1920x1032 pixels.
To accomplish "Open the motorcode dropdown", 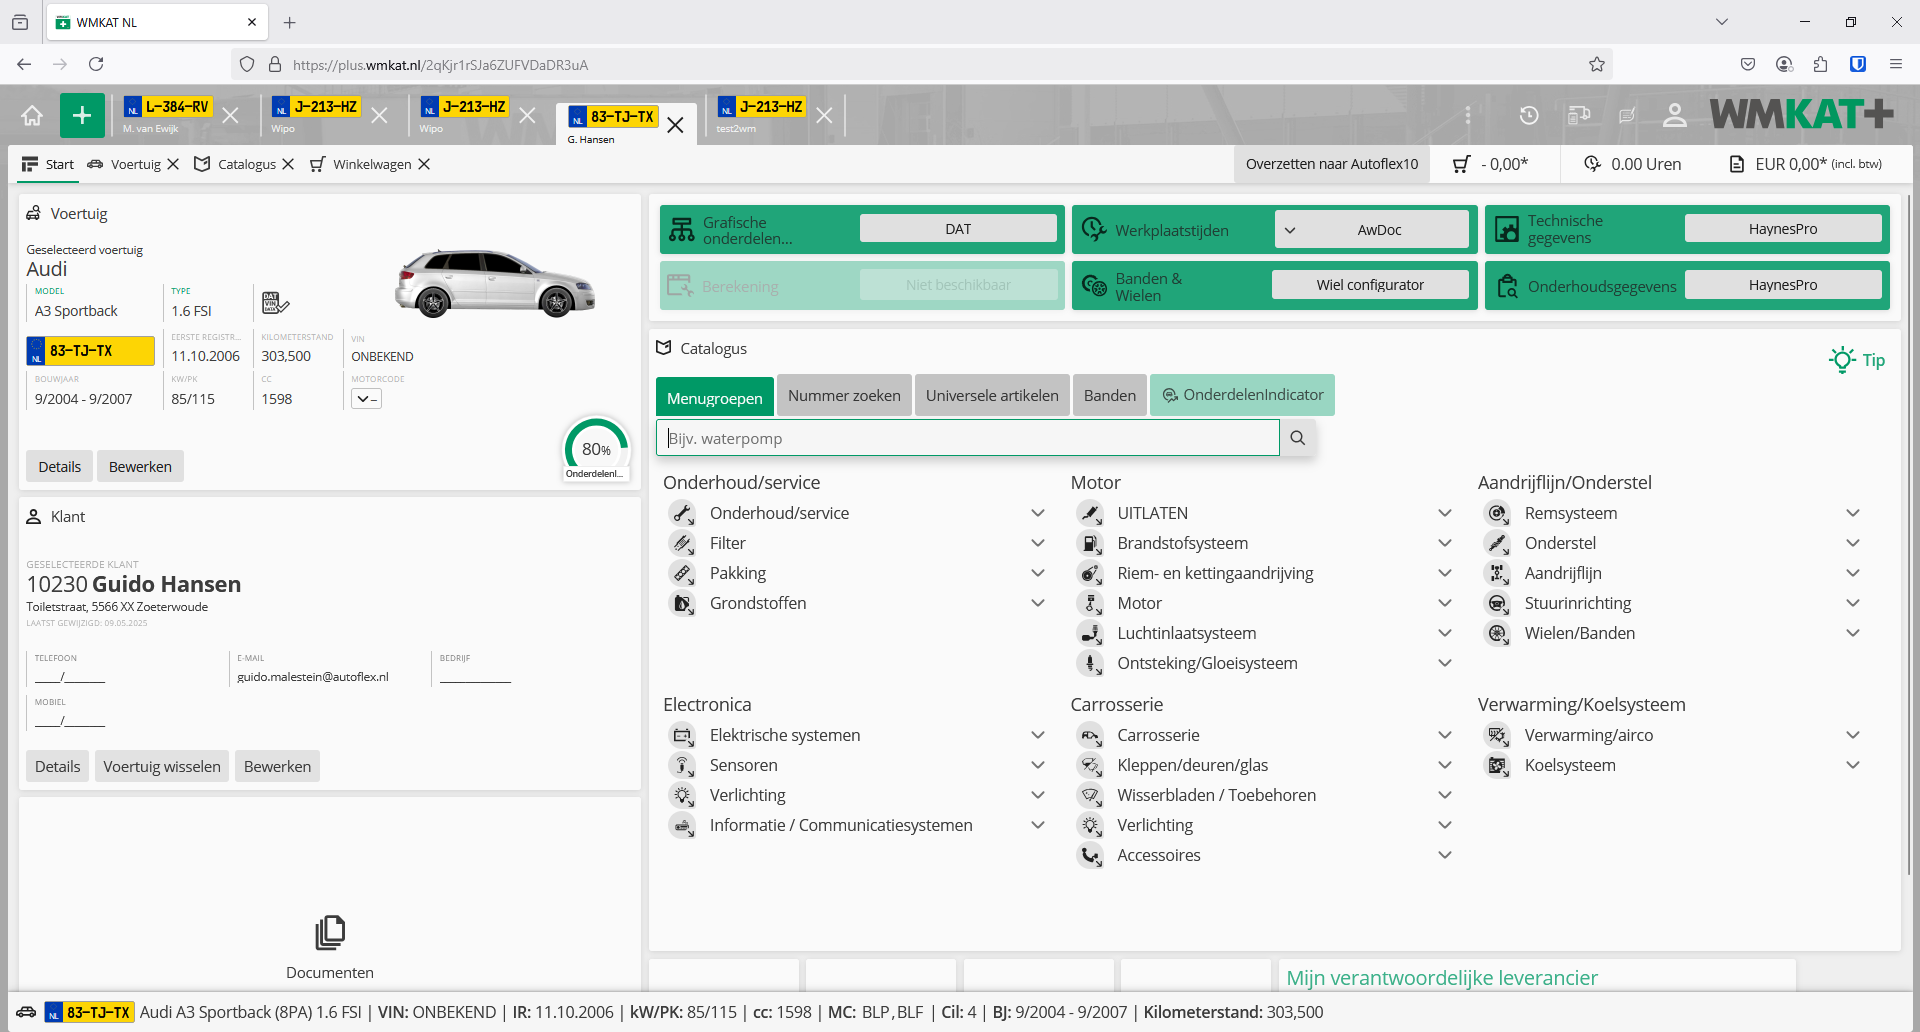I will coord(366,399).
